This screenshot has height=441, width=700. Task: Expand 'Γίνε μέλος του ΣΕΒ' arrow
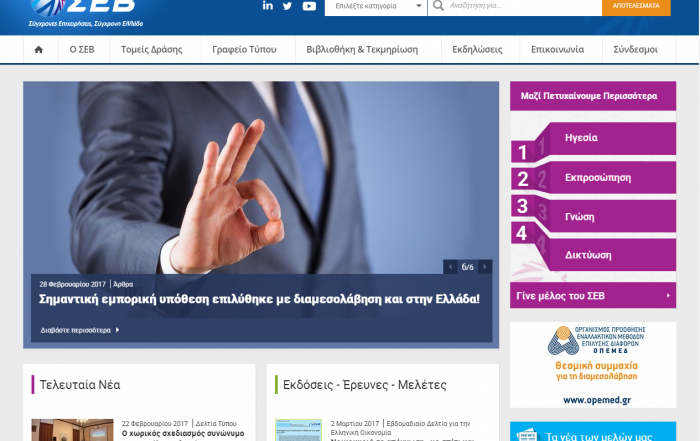pyautogui.click(x=668, y=295)
